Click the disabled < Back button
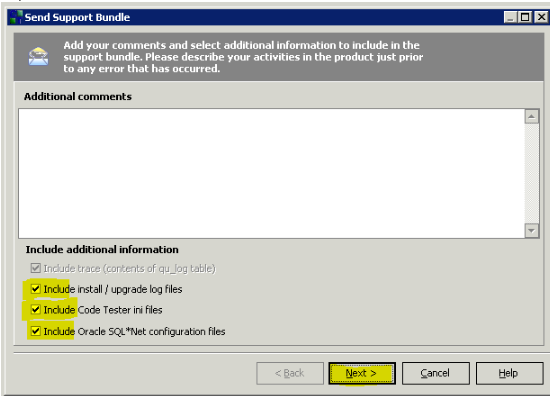Screen dimensions: 550x396 tap(290, 373)
